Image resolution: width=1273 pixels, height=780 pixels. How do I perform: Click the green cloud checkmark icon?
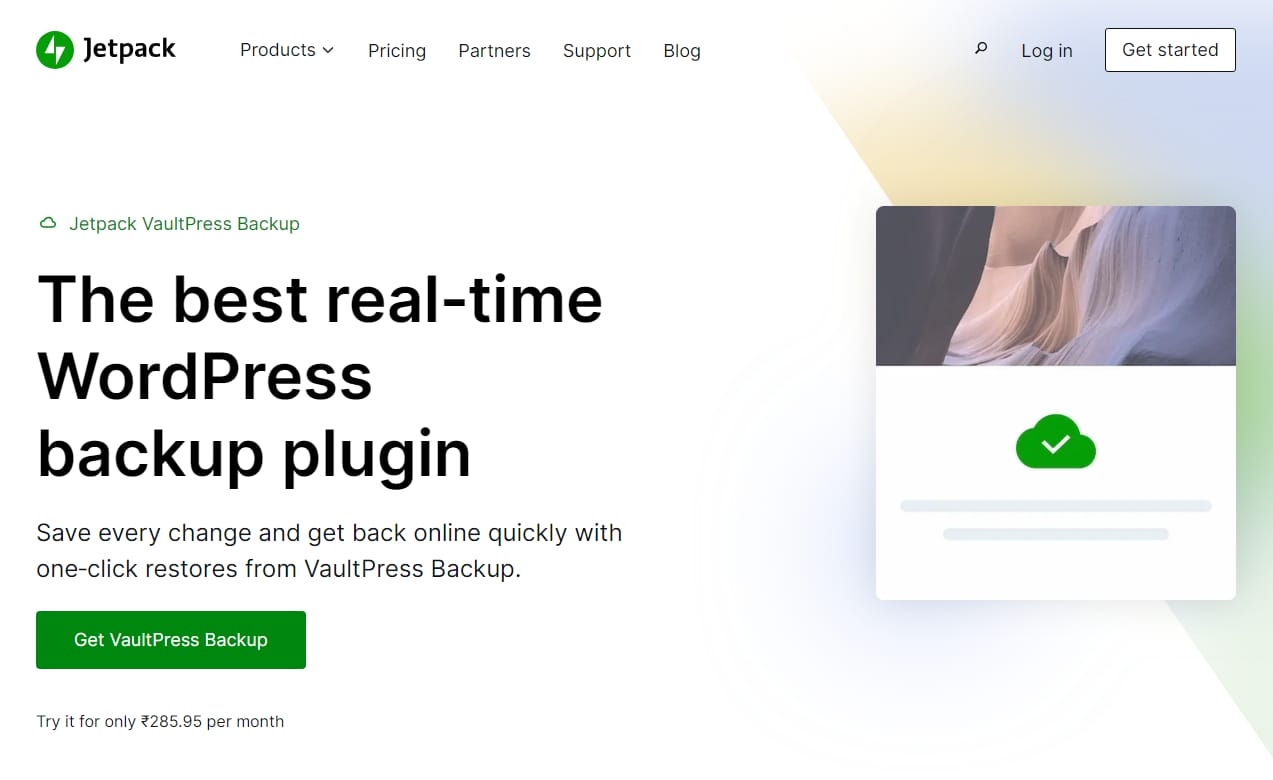1055,442
